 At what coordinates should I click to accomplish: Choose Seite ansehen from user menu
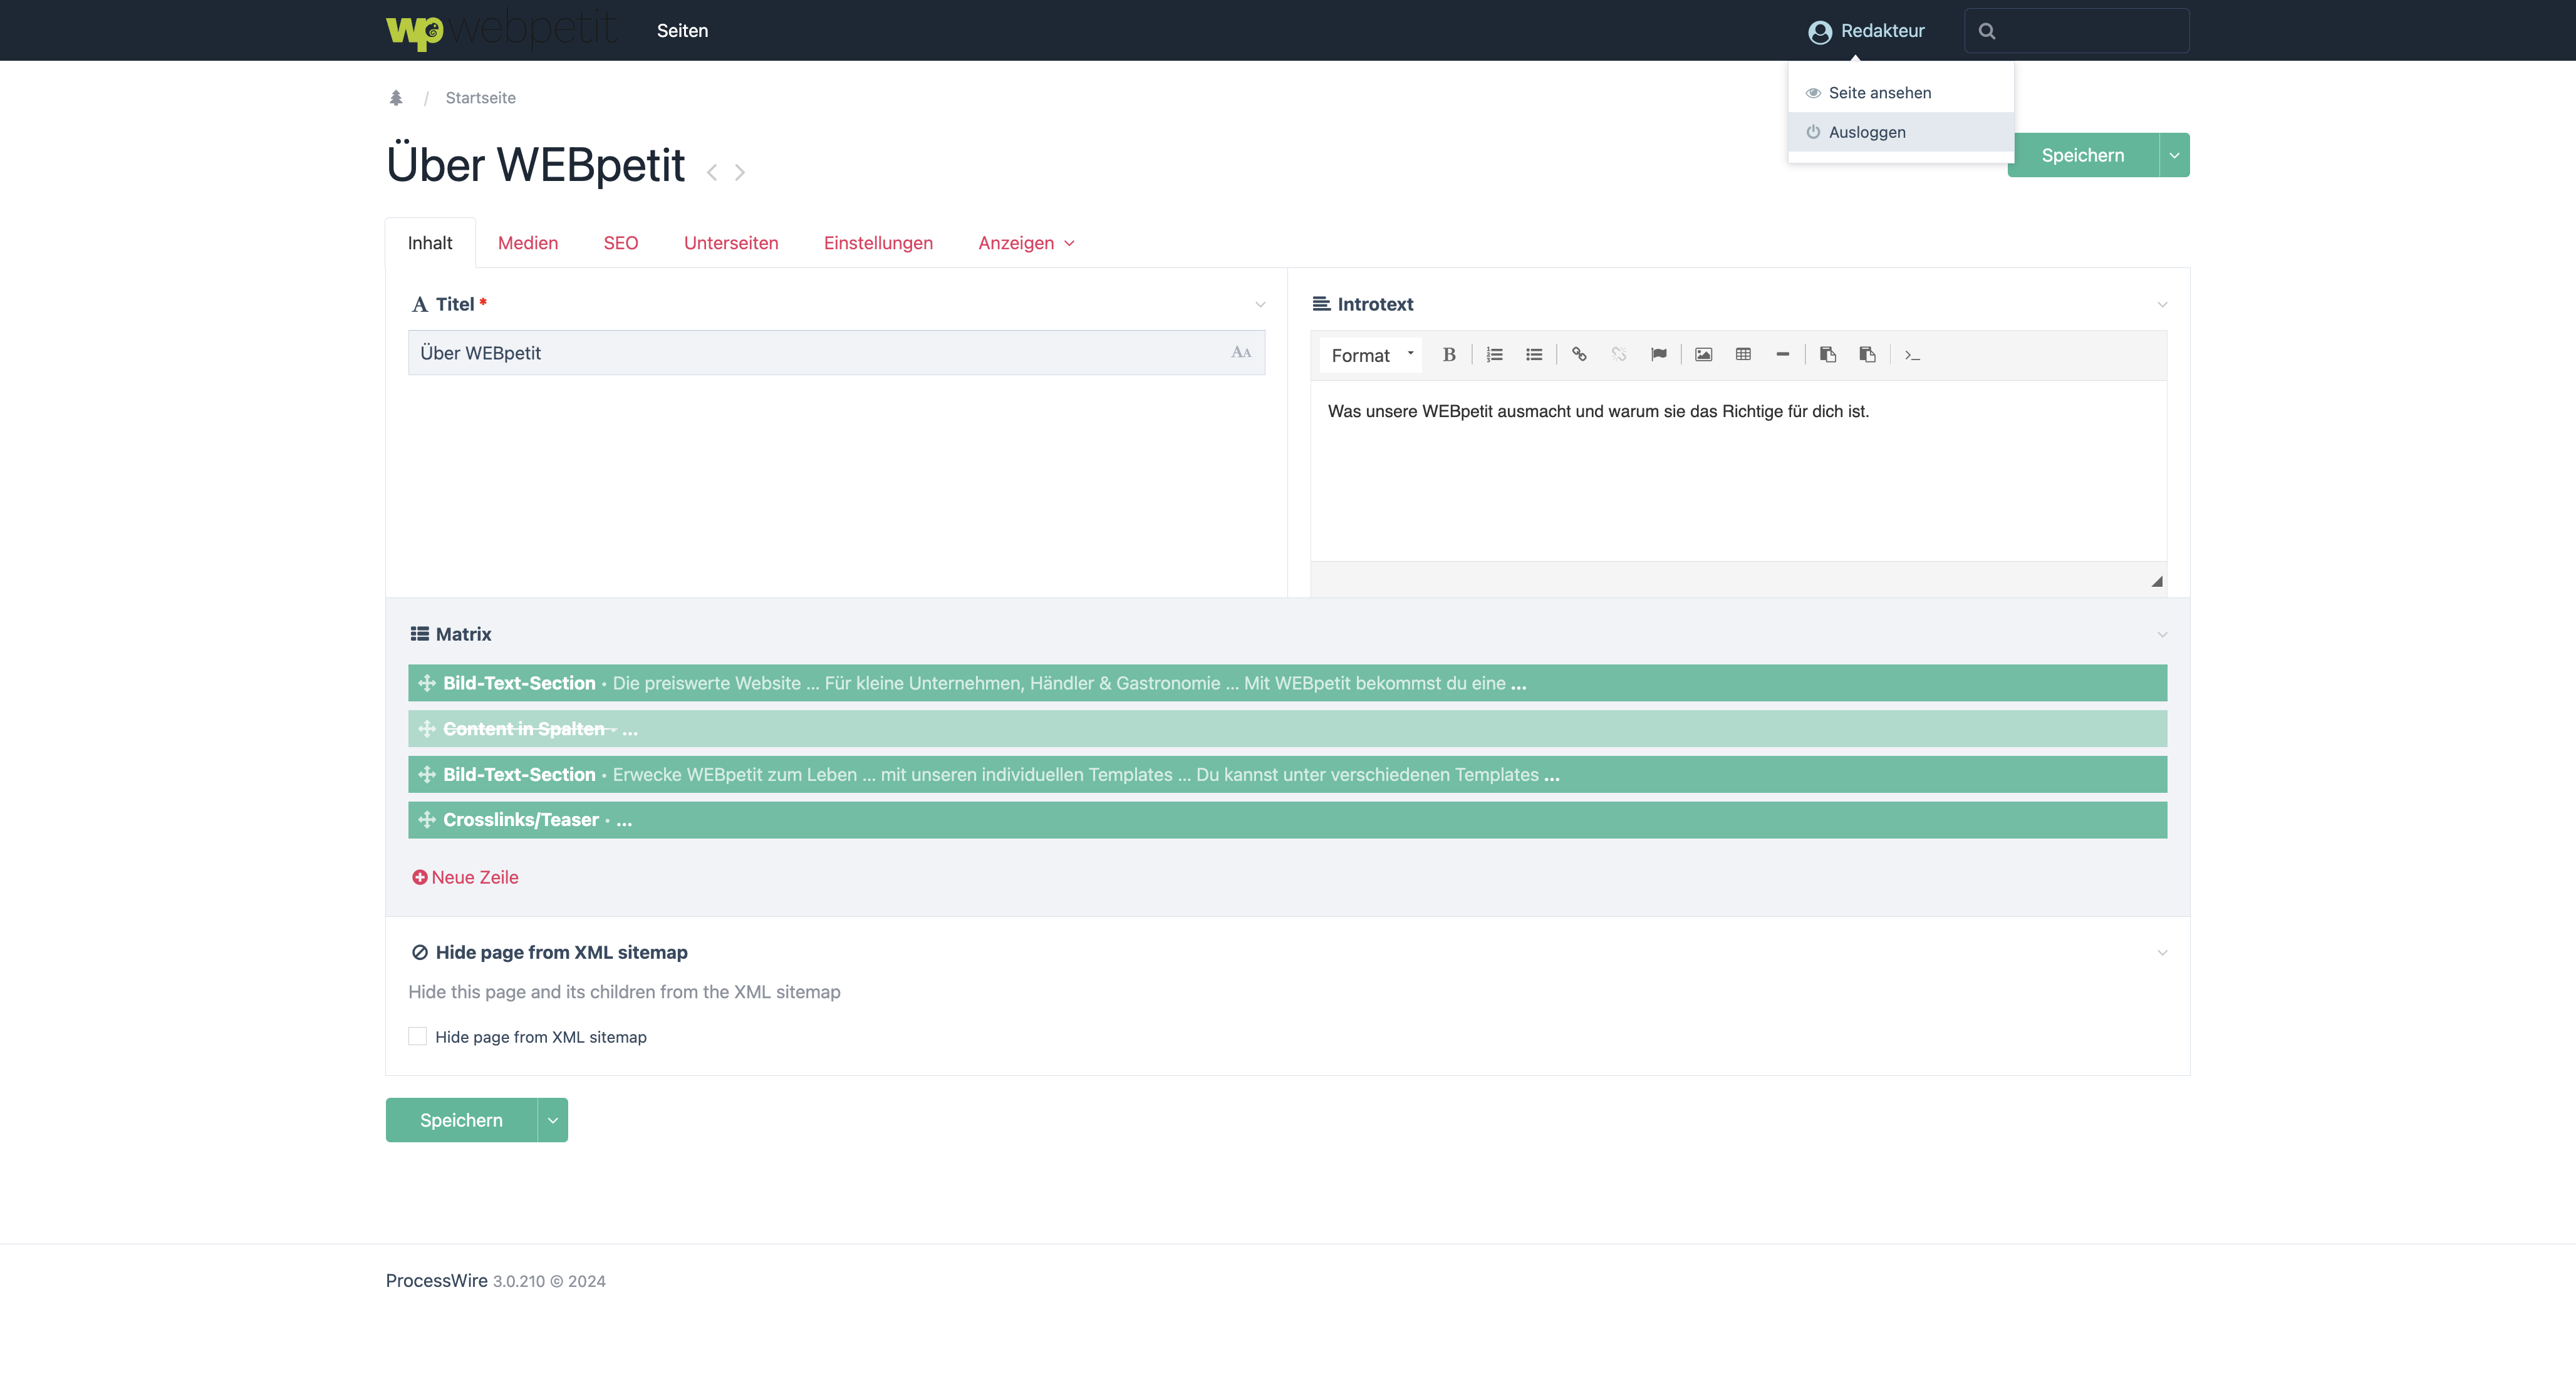pos(1901,93)
